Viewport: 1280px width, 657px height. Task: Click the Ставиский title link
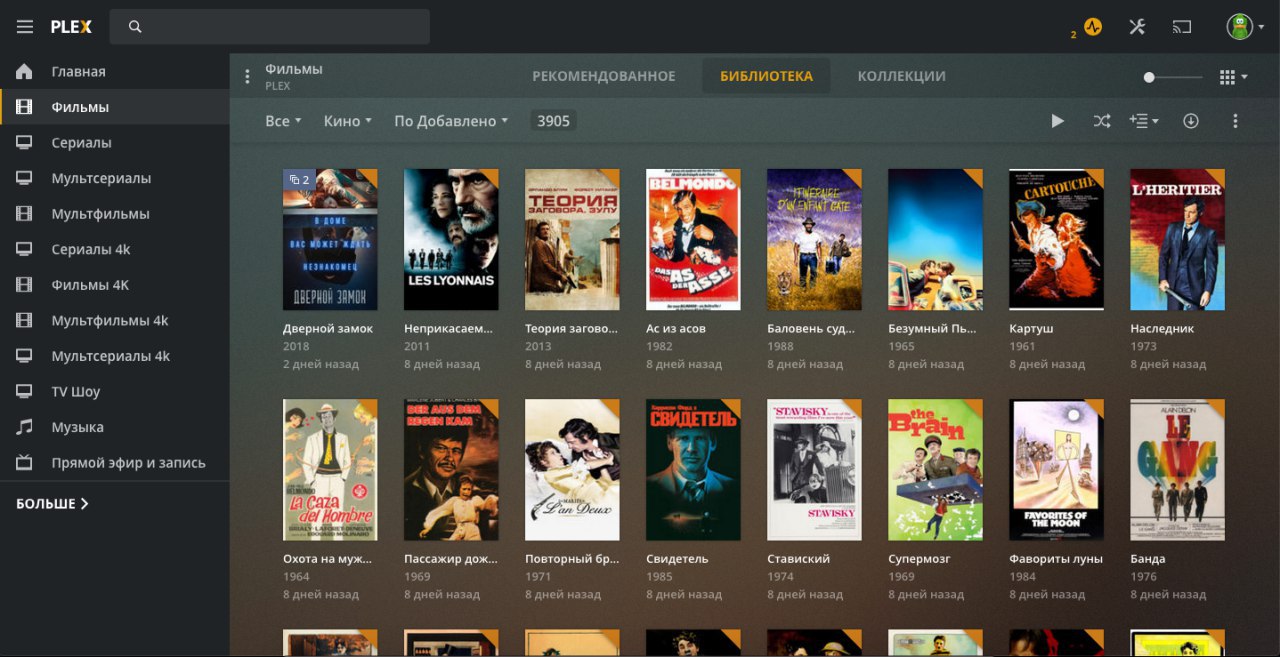click(798, 559)
